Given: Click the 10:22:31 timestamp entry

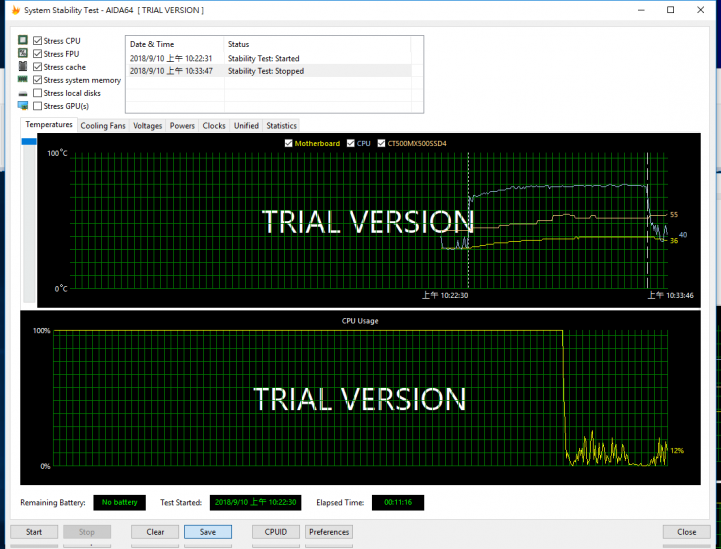Looking at the screenshot, I should [171, 58].
